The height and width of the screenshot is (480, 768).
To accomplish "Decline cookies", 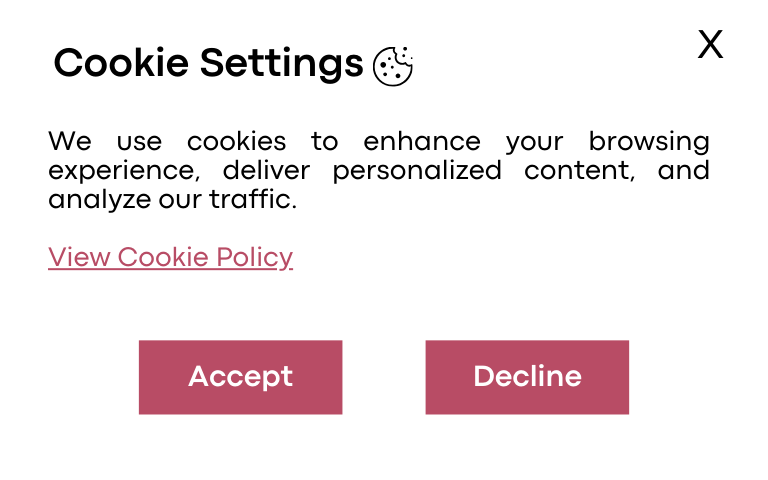I will click(527, 377).
